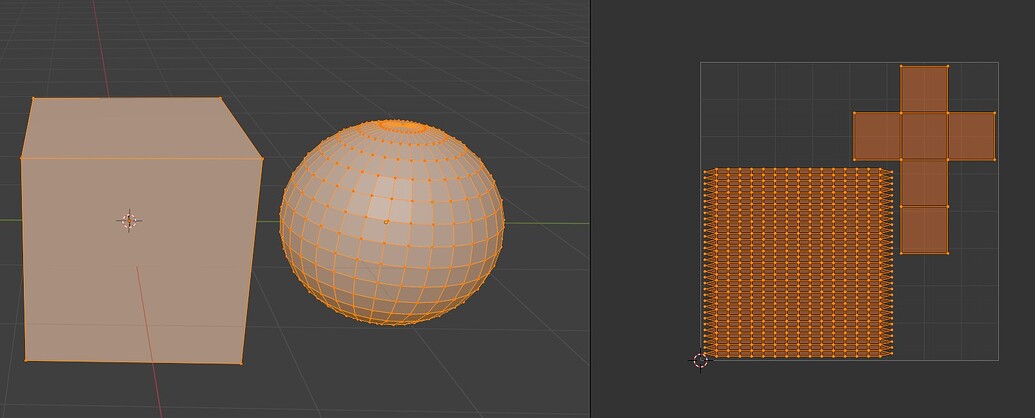
Task: Select left square of cube UV cross
Action: tap(877, 136)
